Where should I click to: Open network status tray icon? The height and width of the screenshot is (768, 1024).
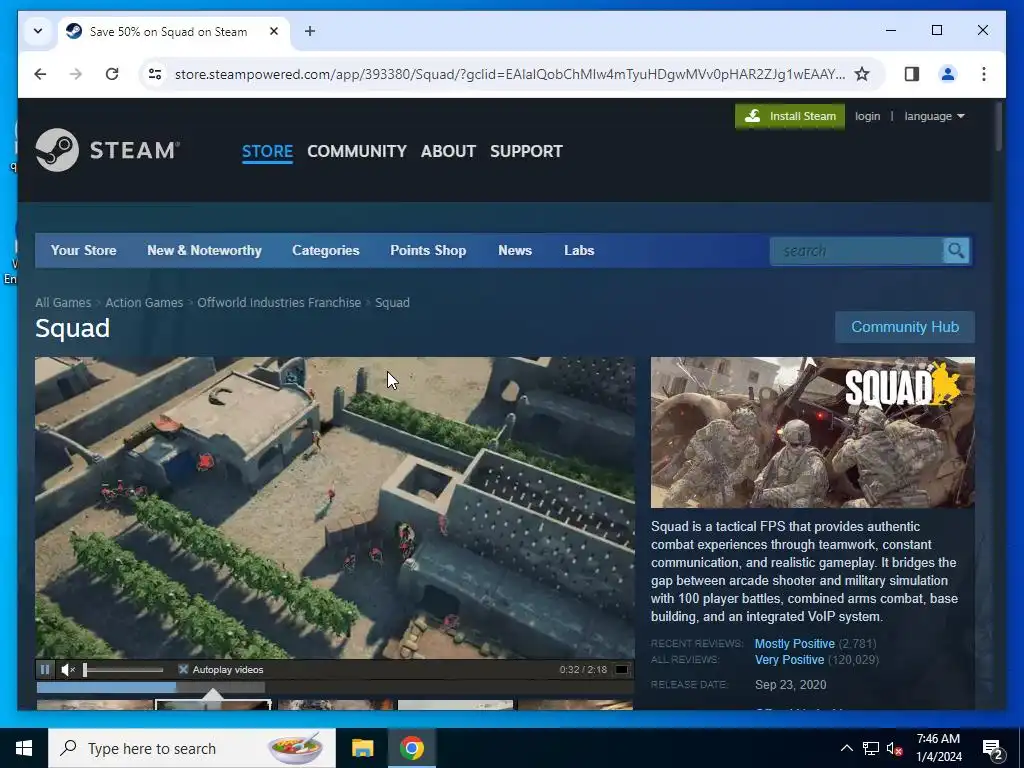(x=871, y=748)
